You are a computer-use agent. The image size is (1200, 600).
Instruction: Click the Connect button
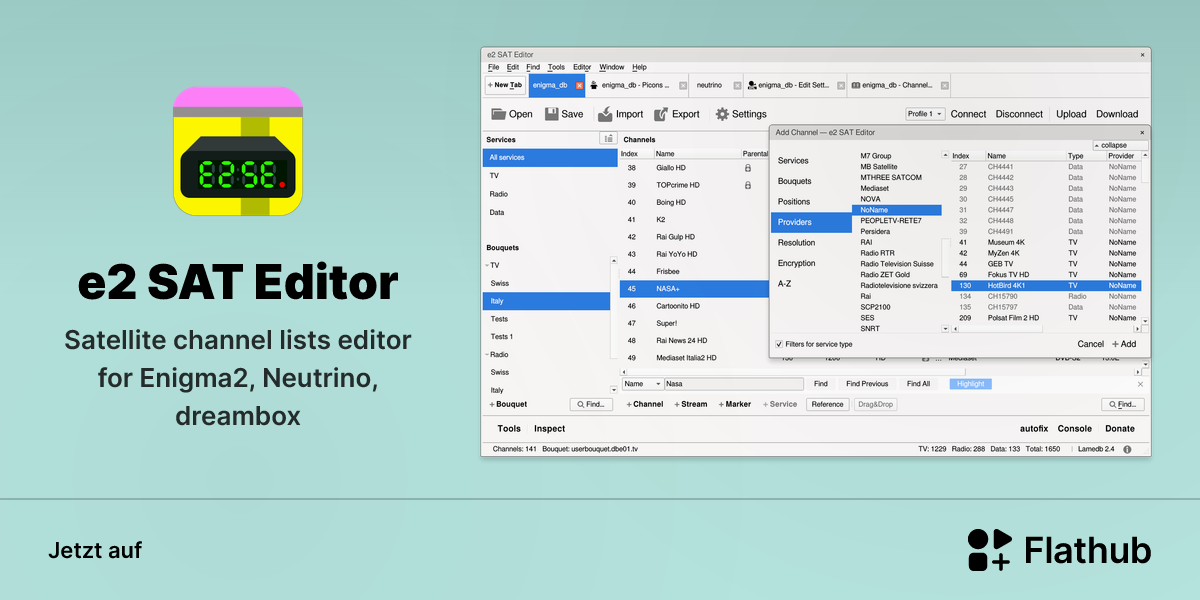(968, 114)
